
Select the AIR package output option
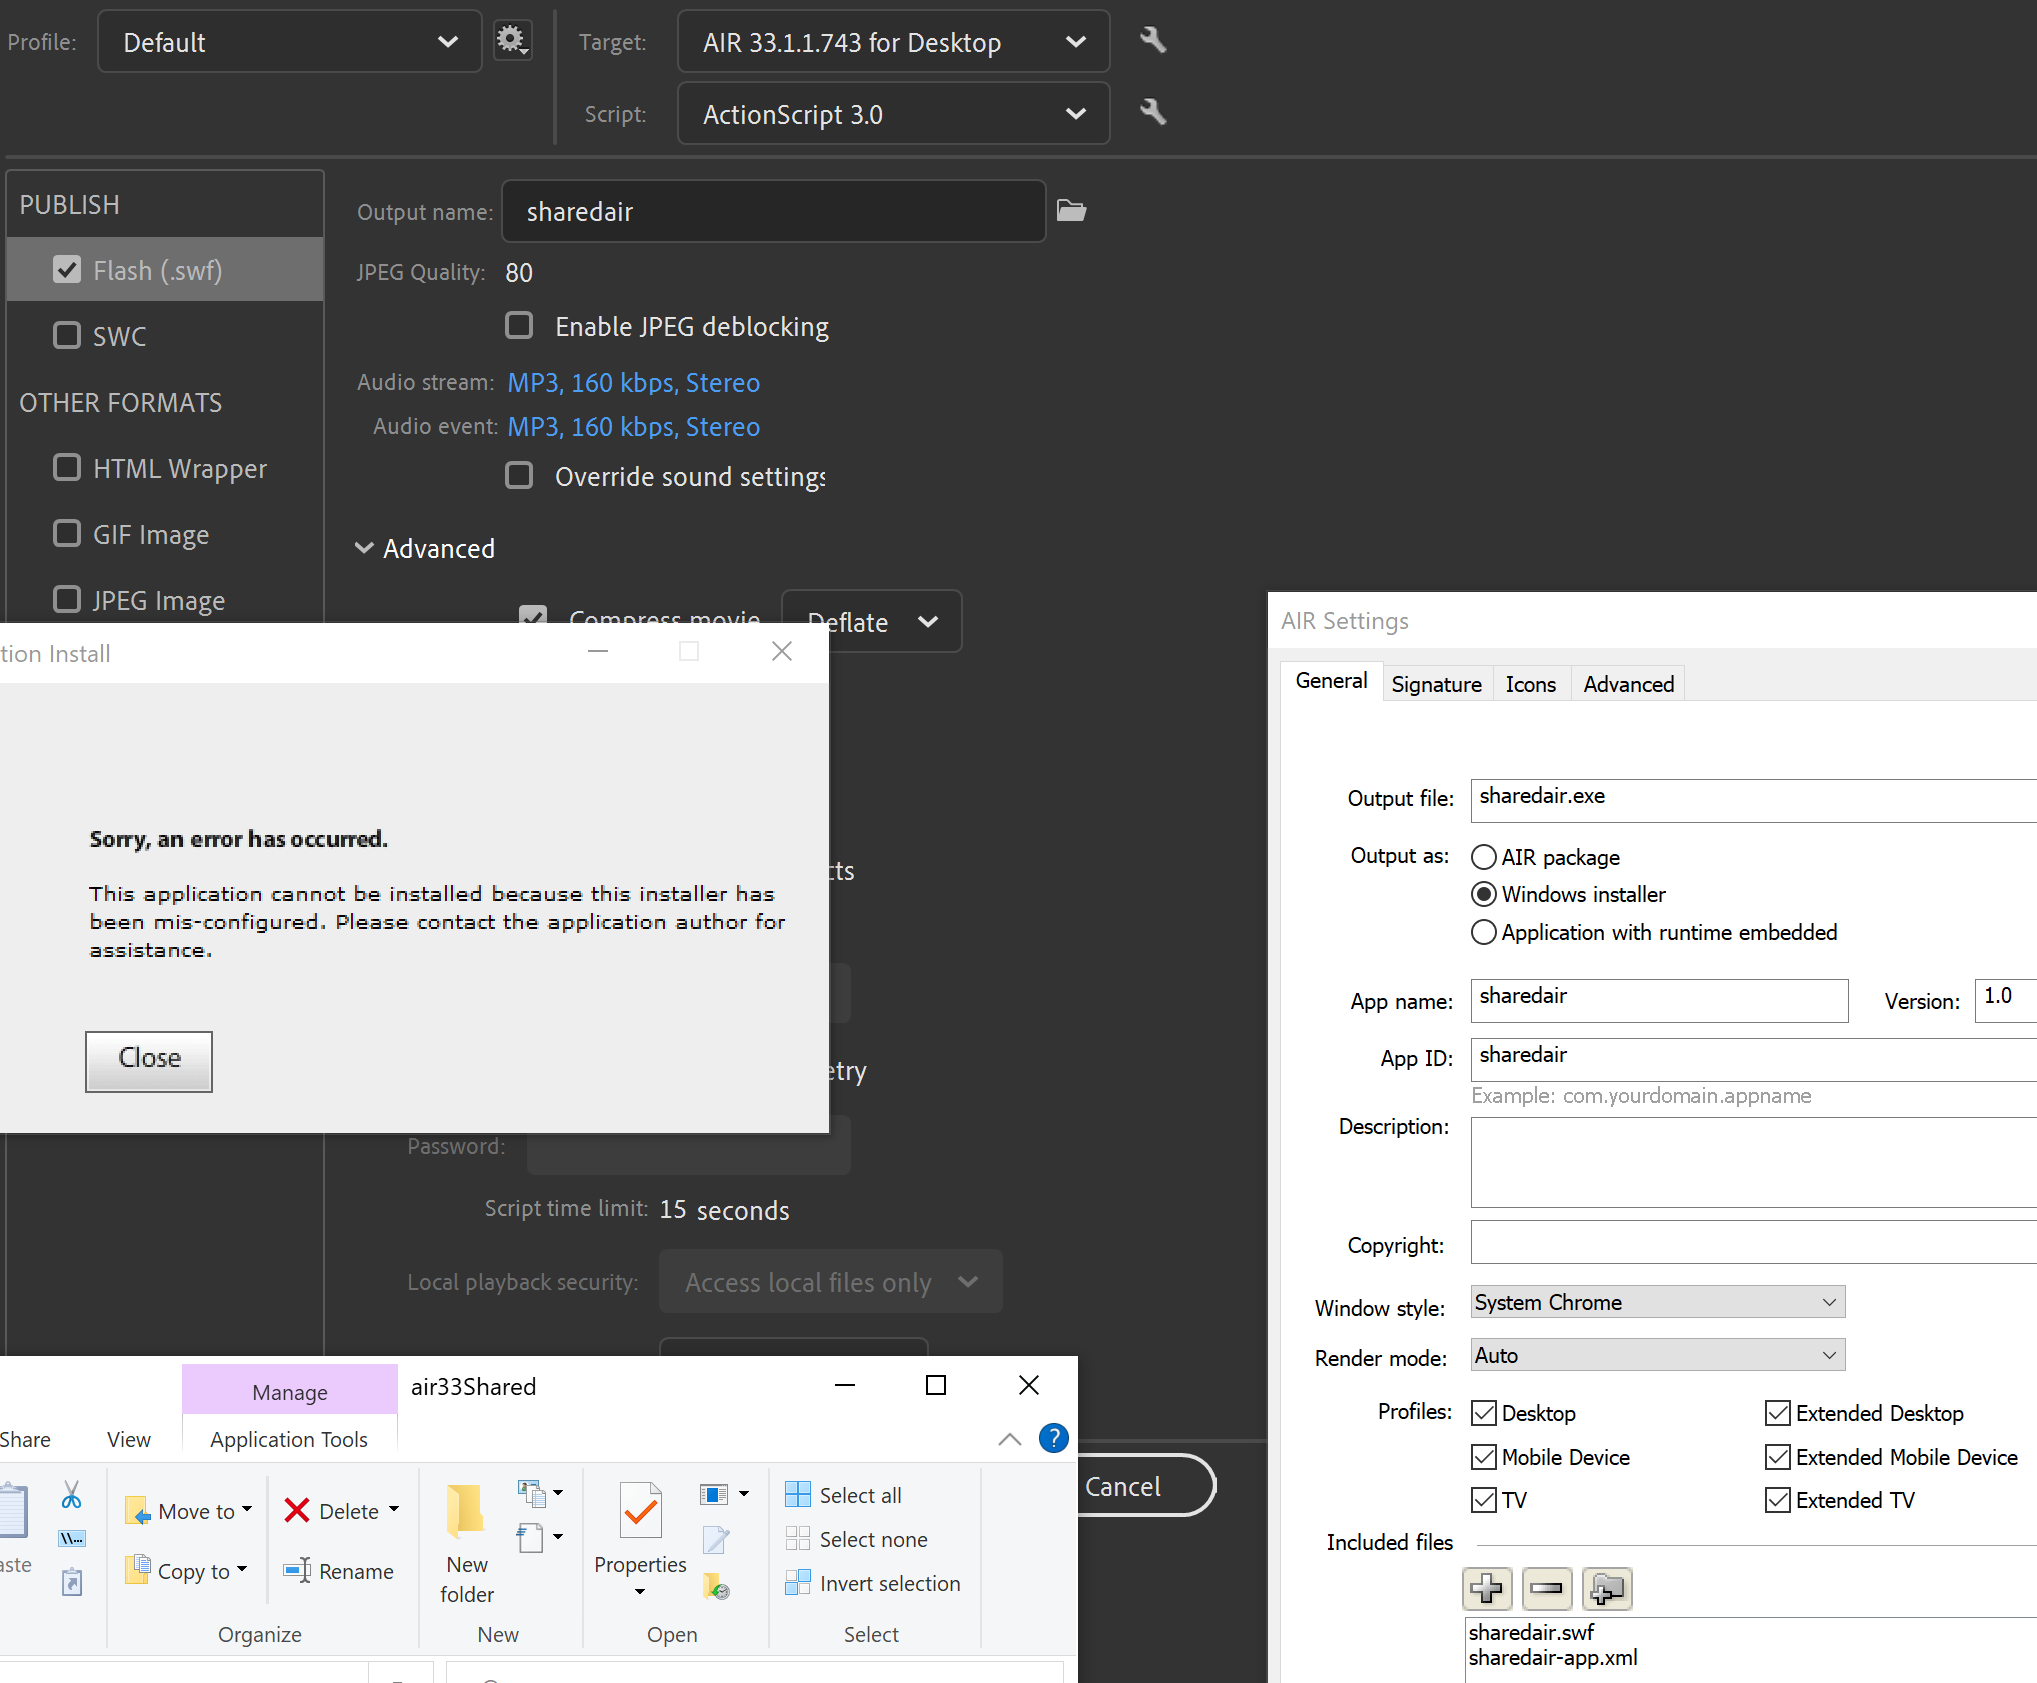click(x=1484, y=857)
